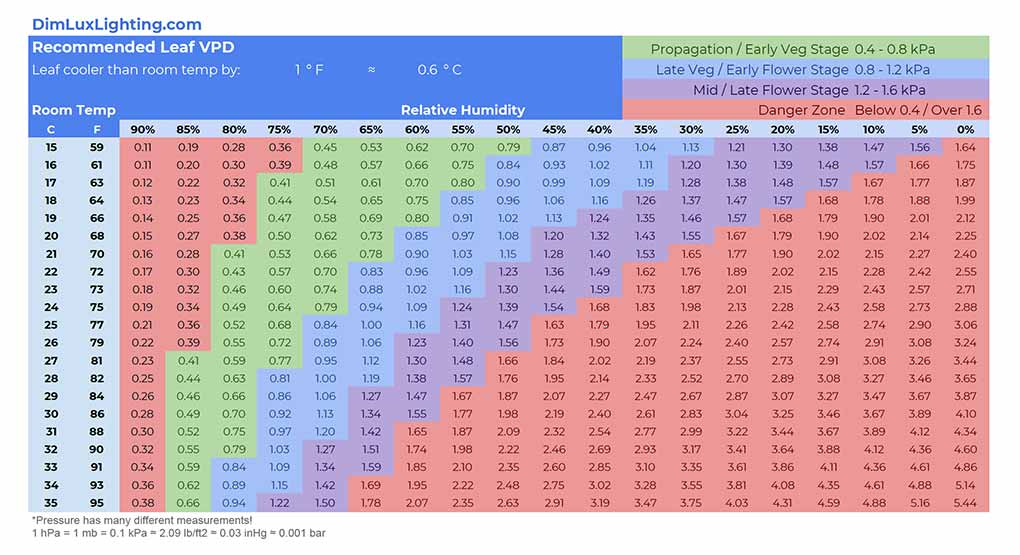Select the 90% humidity column header

(x=143, y=129)
